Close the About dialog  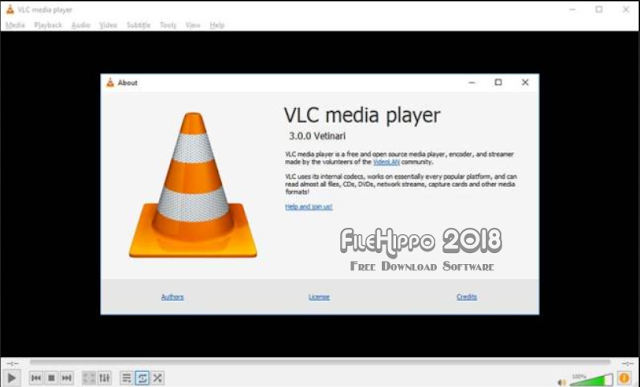pyautogui.click(x=525, y=82)
